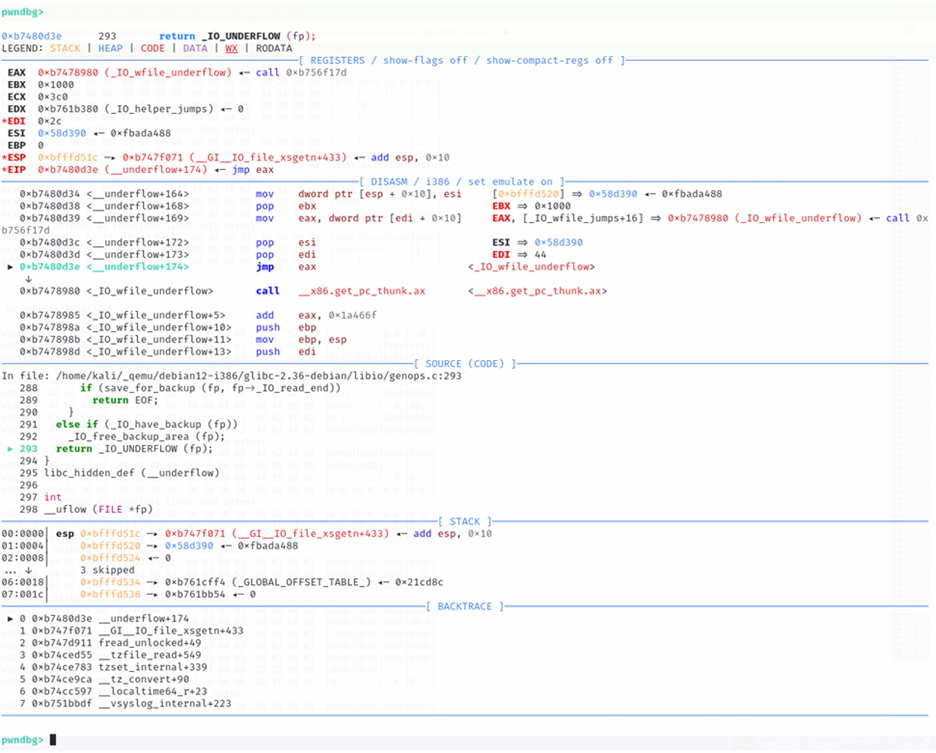Click disassembly line <_IO_wfile_underflow+13> push edi

(x=169, y=352)
